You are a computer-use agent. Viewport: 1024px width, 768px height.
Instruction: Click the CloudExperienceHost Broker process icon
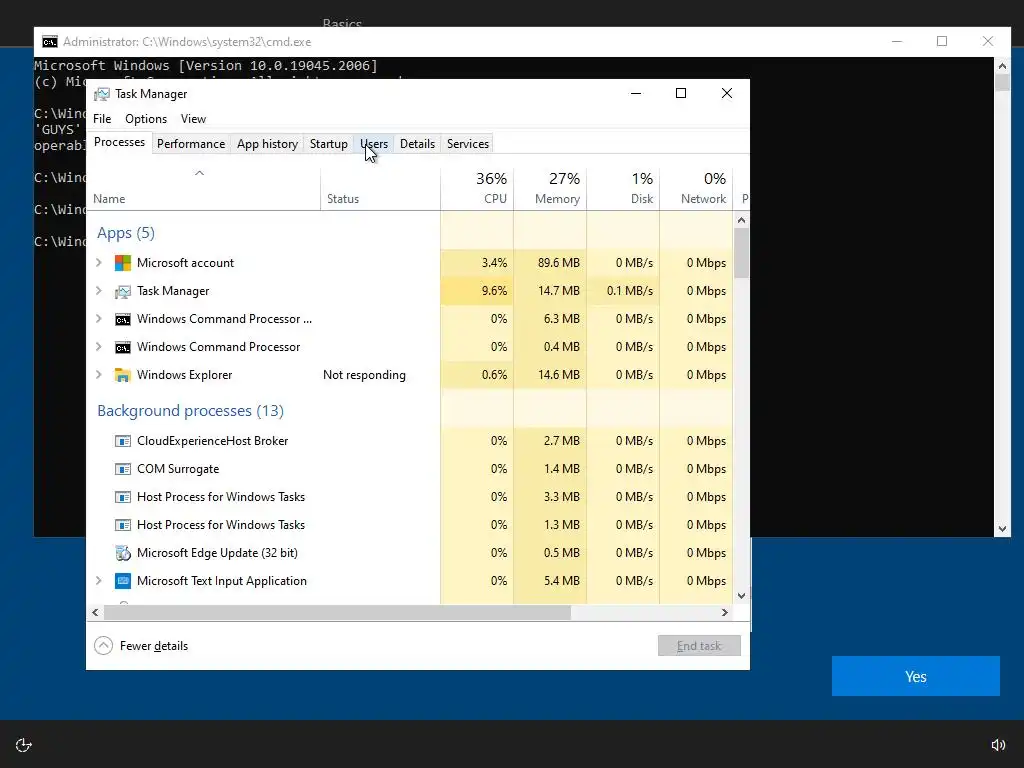coord(122,441)
